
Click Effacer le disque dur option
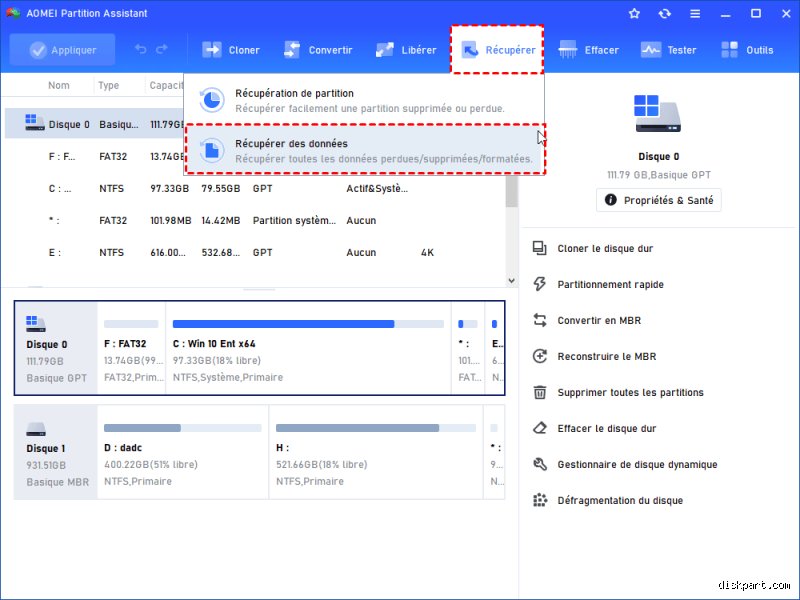[607, 429]
